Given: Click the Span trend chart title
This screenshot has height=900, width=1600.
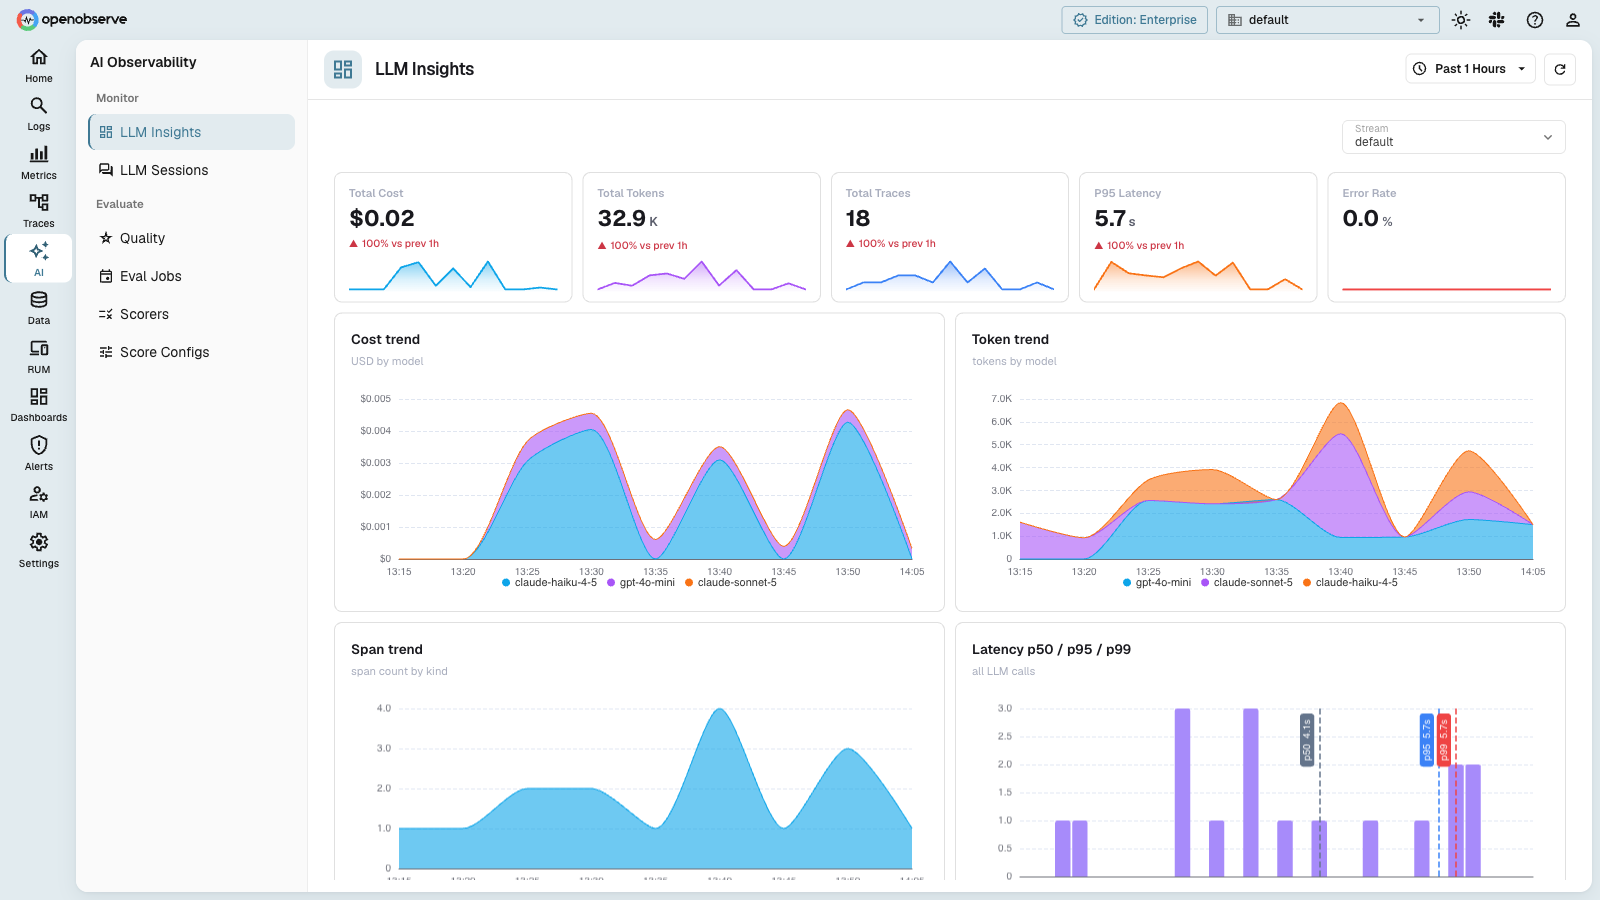Looking at the screenshot, I should point(387,650).
